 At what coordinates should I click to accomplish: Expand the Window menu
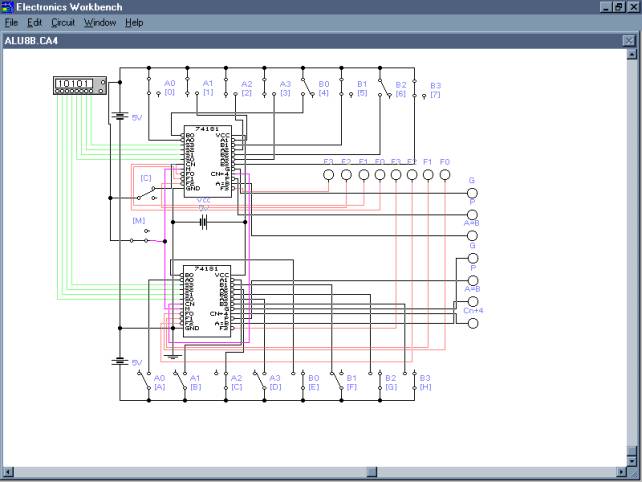click(x=100, y=22)
